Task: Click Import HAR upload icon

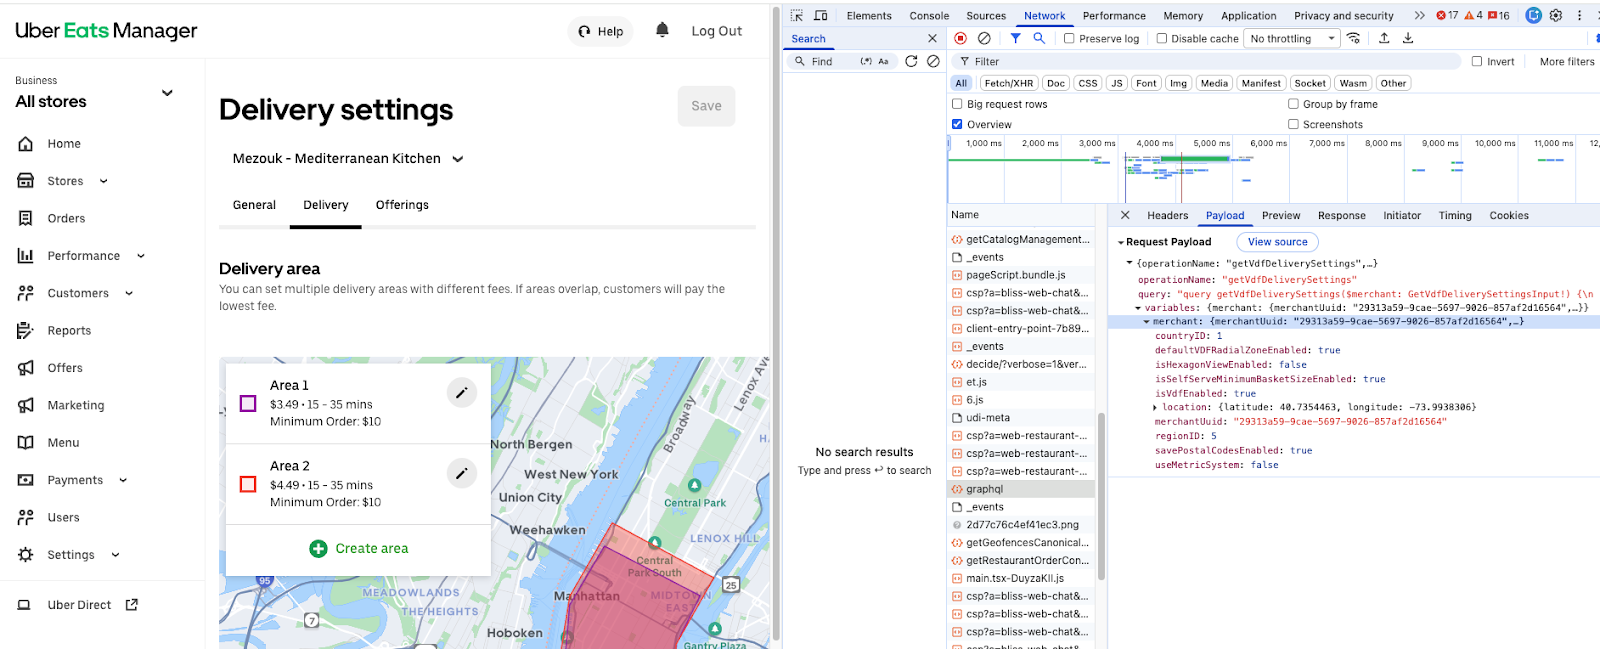Action: coord(1384,38)
